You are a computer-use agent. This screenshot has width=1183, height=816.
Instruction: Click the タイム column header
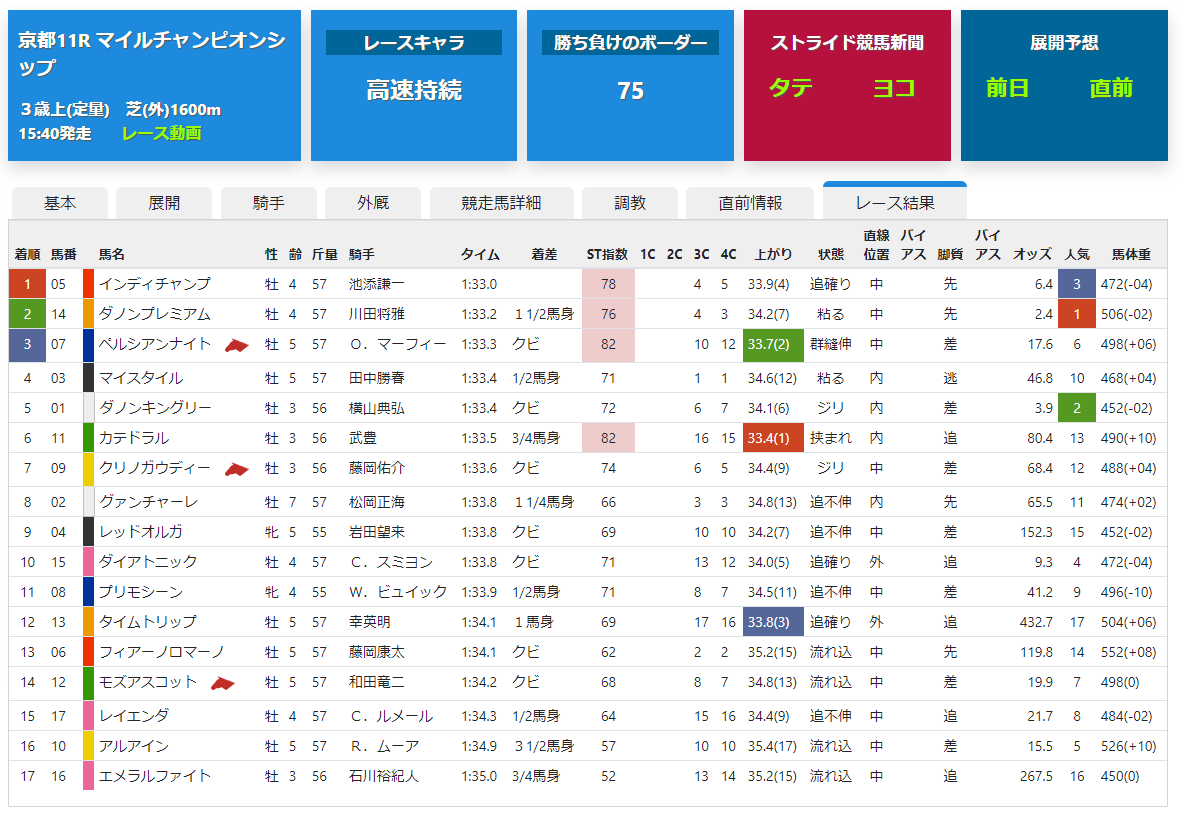tap(480, 255)
